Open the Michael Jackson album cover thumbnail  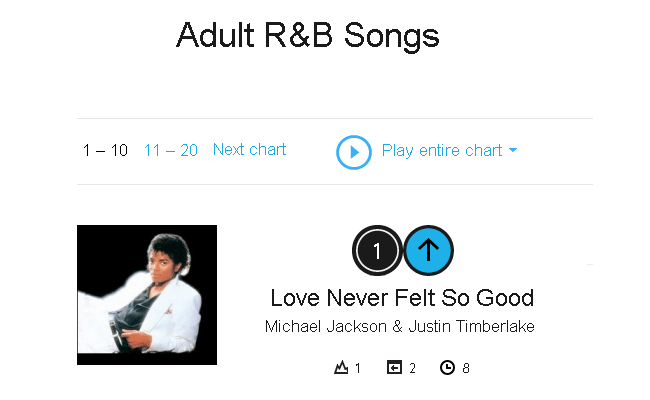coord(147,295)
